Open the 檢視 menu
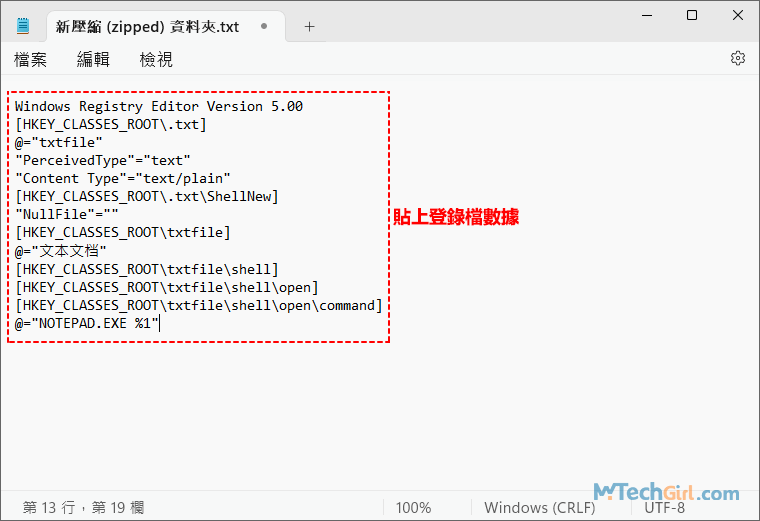The height and width of the screenshot is (521, 760). [x=156, y=60]
